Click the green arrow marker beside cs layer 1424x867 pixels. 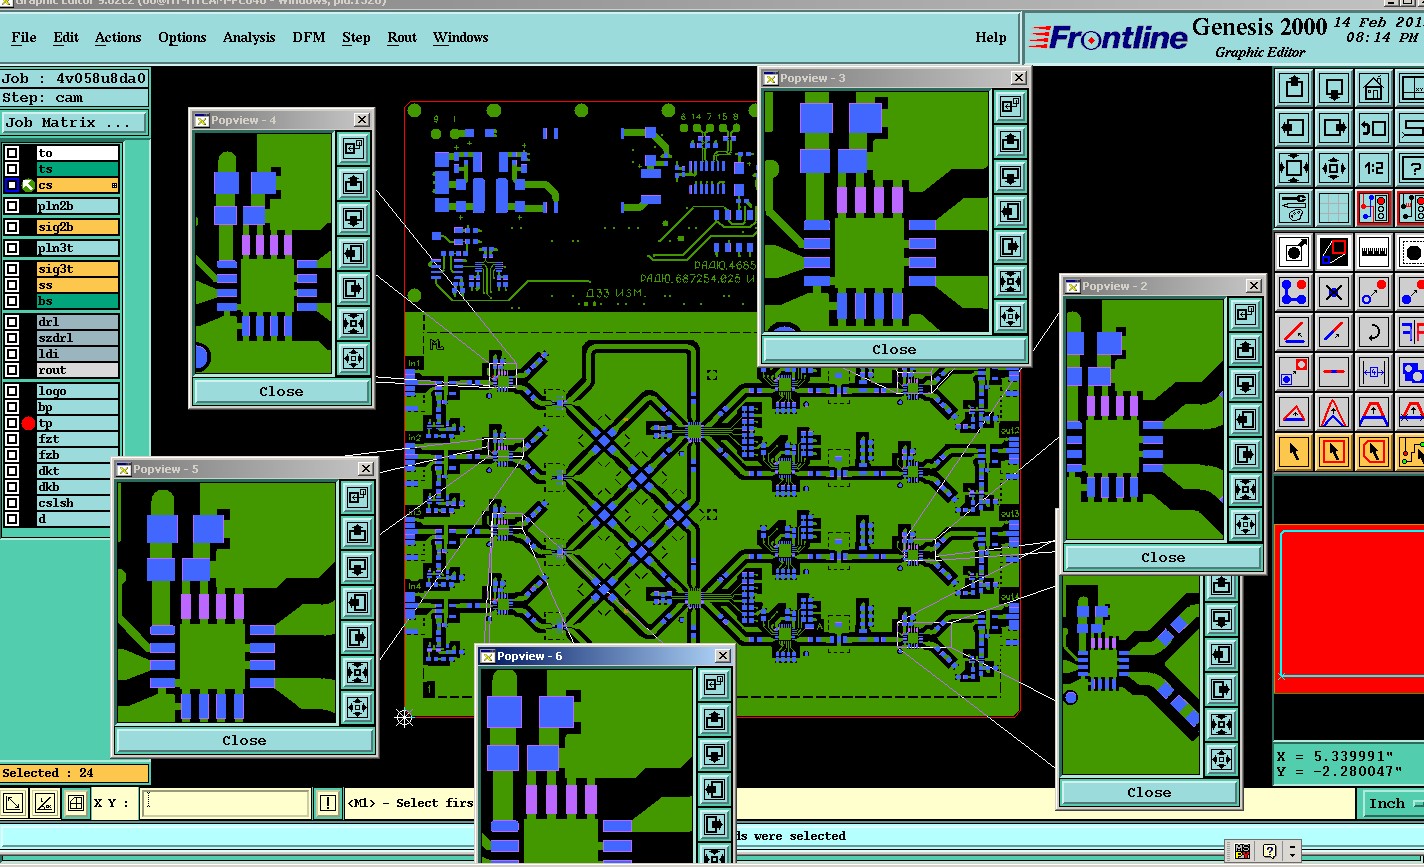point(28,185)
